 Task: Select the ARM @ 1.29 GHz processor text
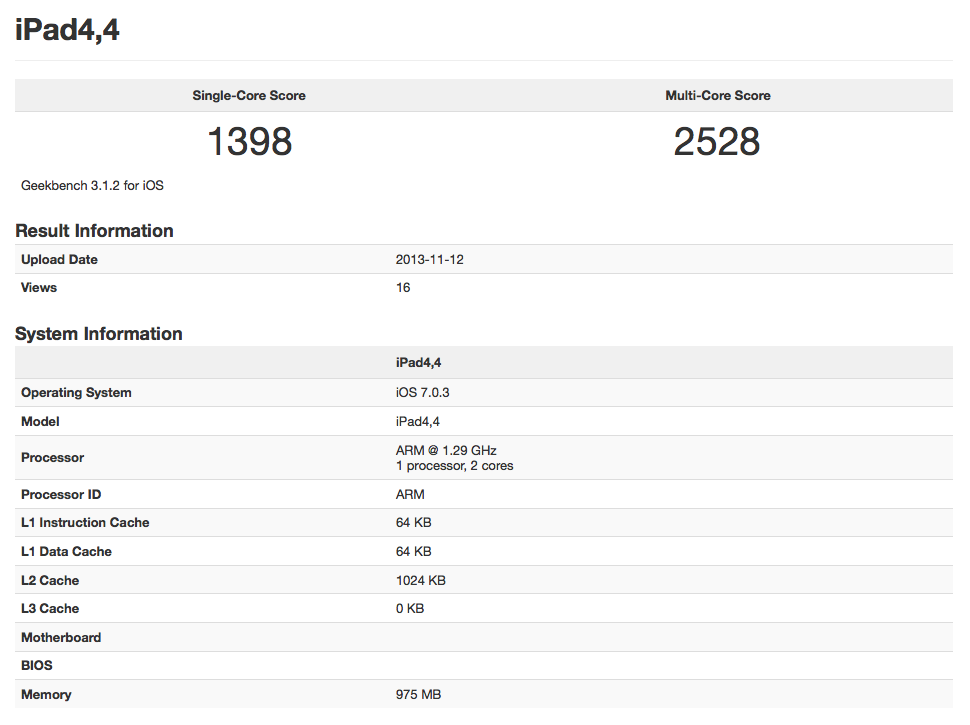[445, 450]
